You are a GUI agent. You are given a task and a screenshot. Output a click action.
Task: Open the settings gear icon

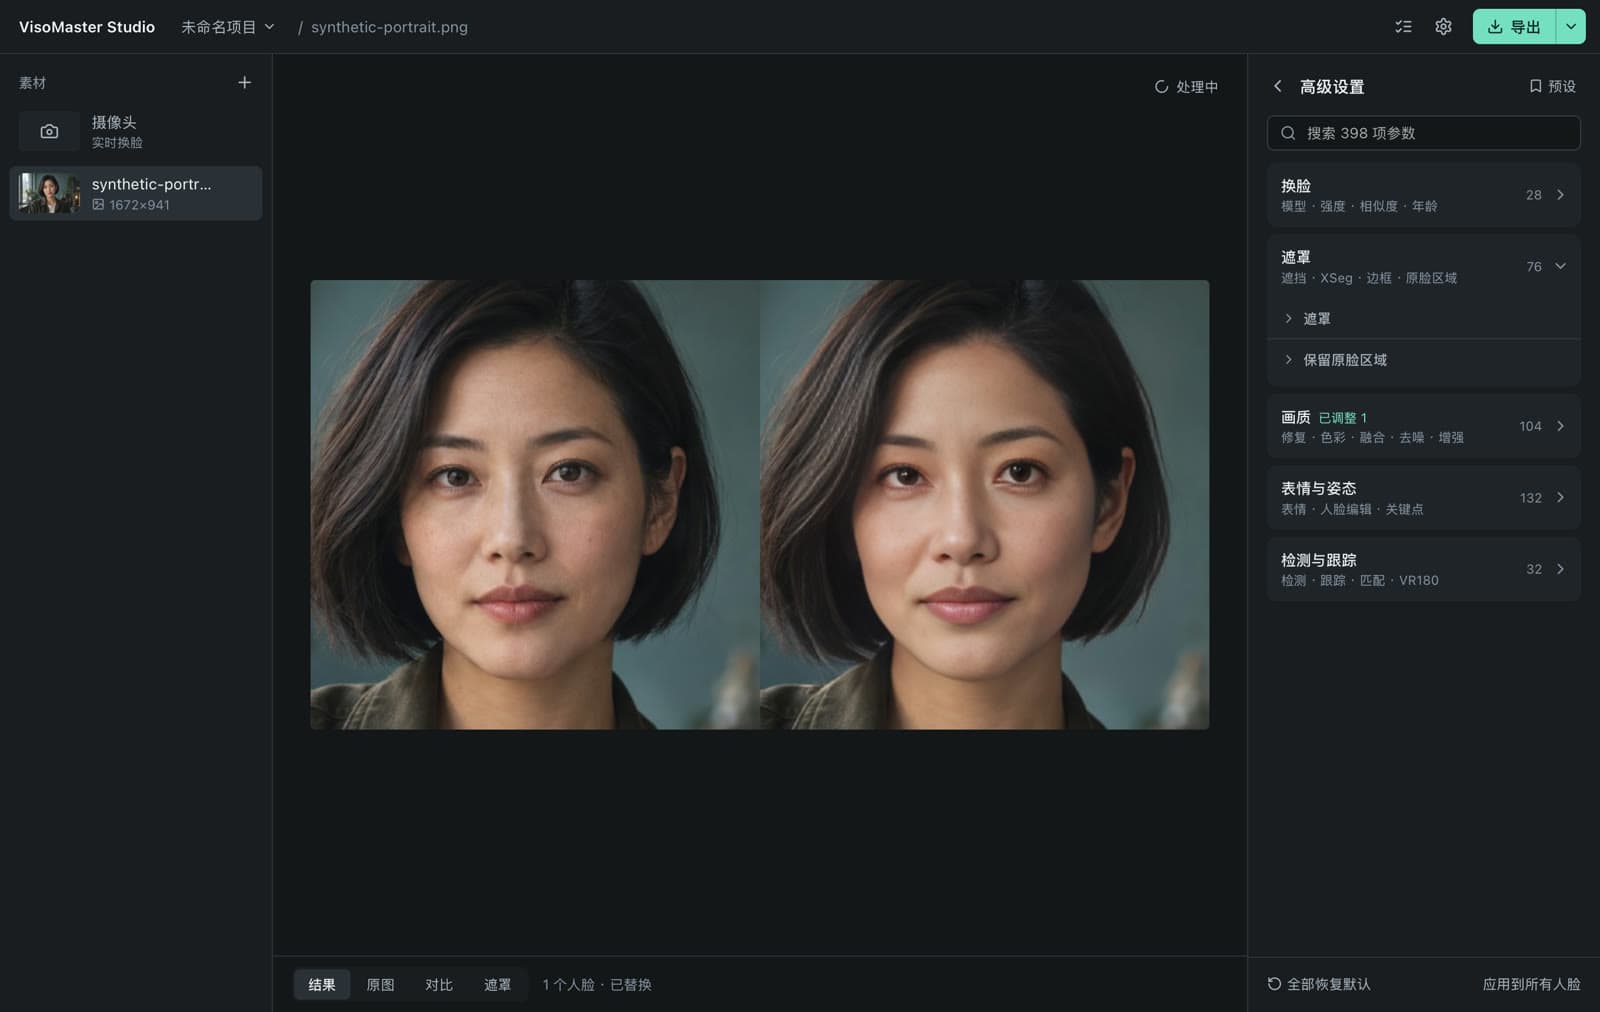[x=1443, y=27]
